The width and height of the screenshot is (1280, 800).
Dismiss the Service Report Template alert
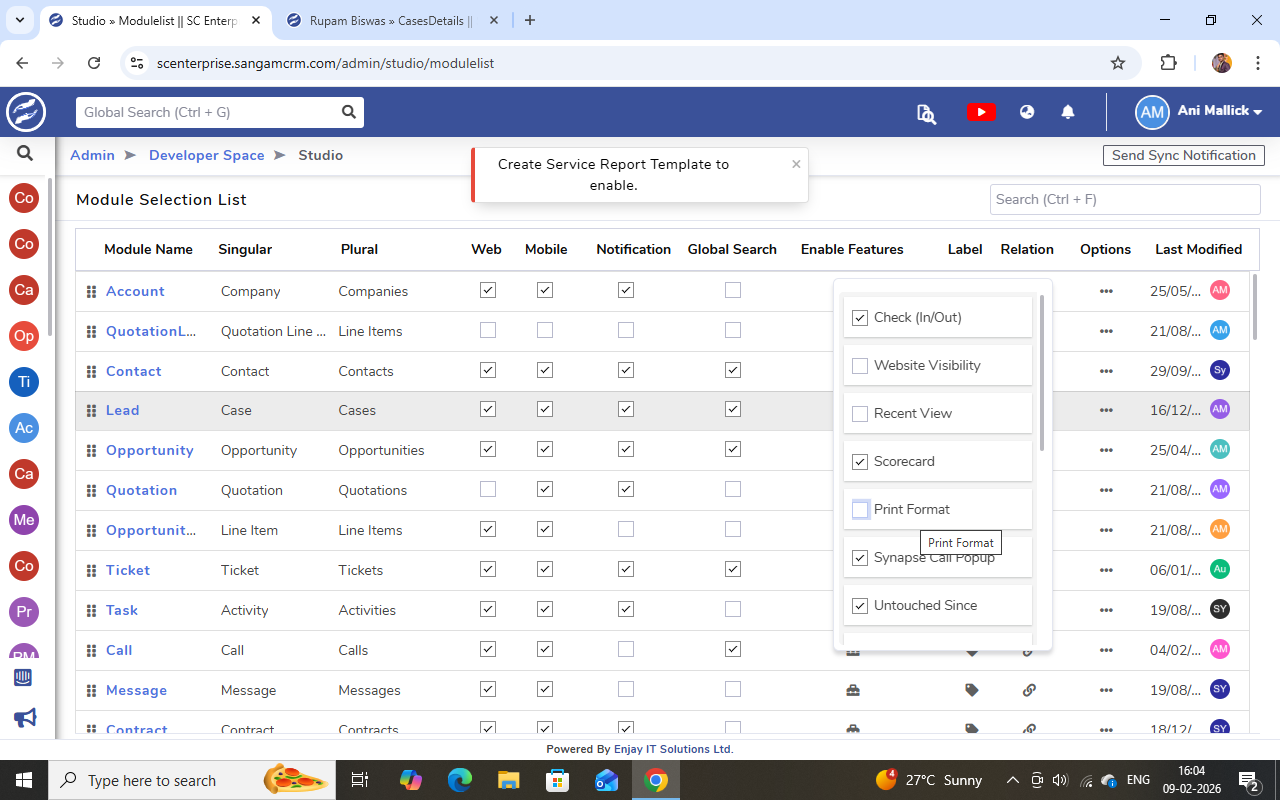tap(796, 164)
